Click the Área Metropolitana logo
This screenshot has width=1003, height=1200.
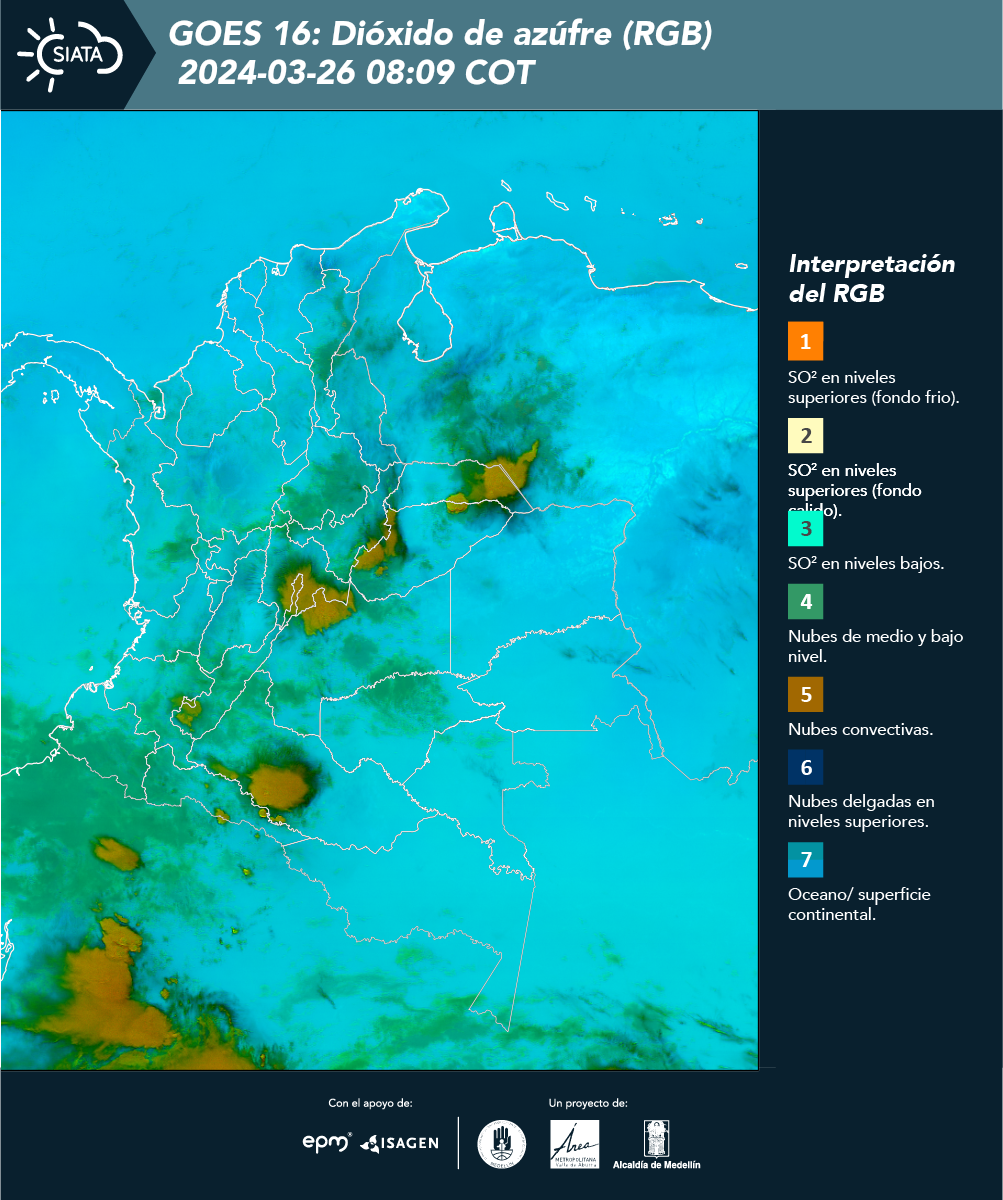(x=575, y=1144)
